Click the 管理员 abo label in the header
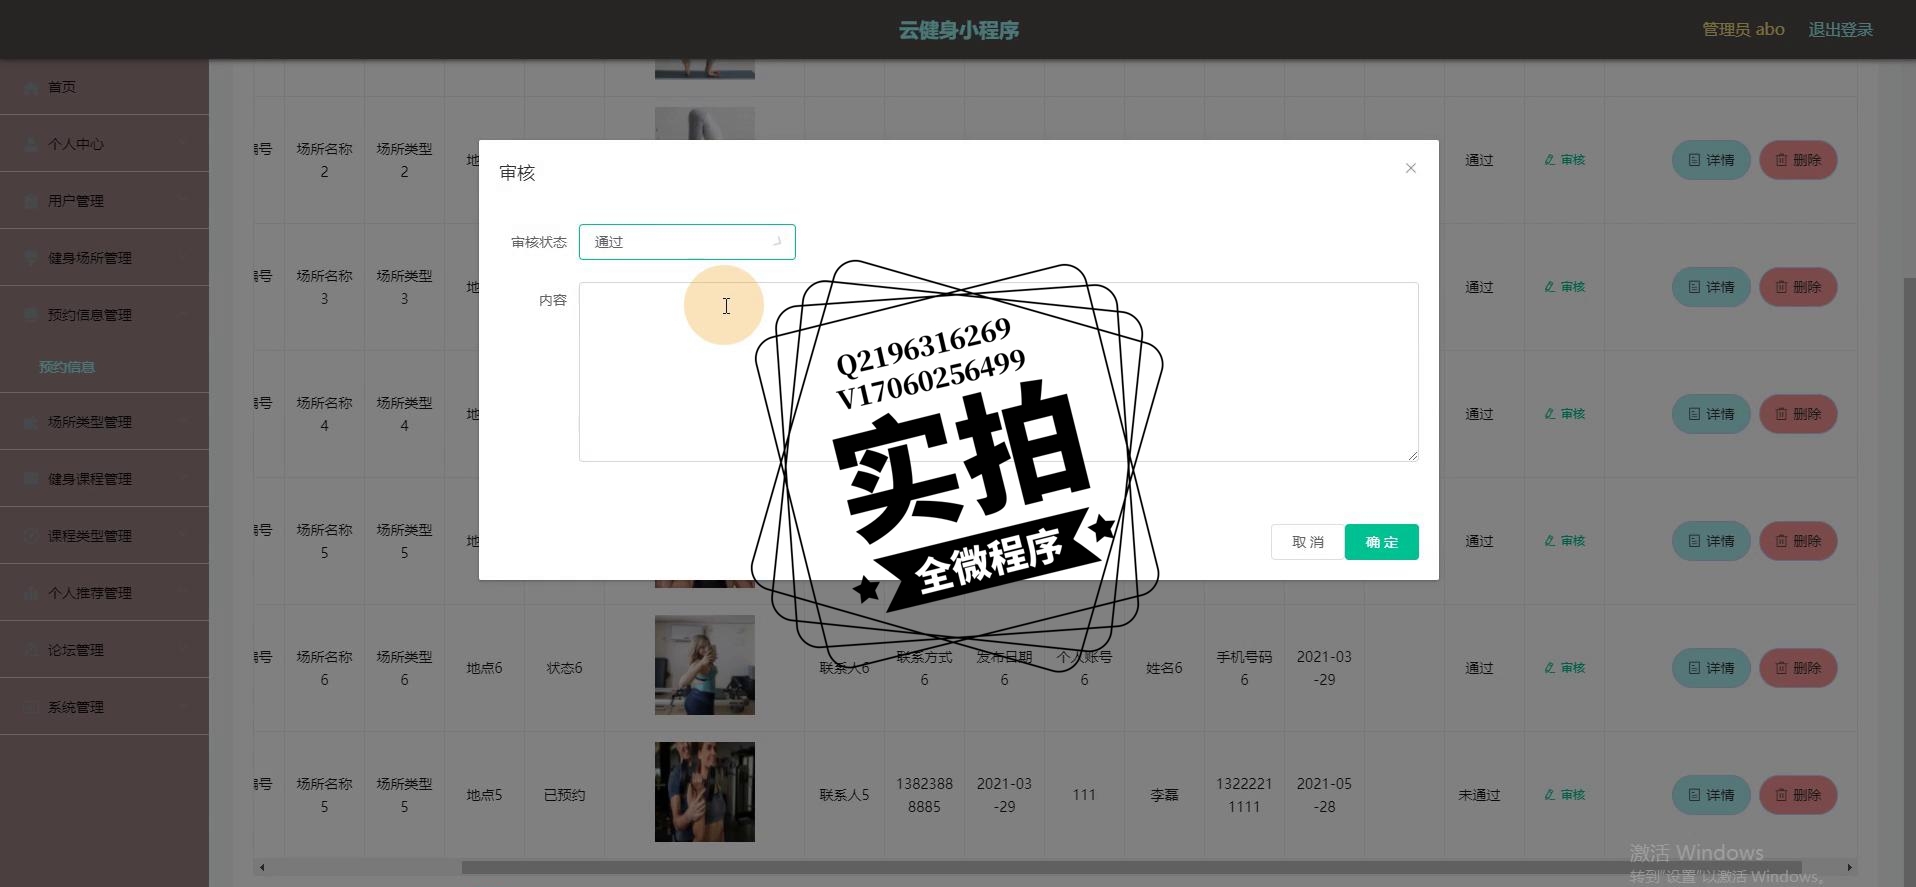This screenshot has width=1916, height=887. [x=1743, y=30]
